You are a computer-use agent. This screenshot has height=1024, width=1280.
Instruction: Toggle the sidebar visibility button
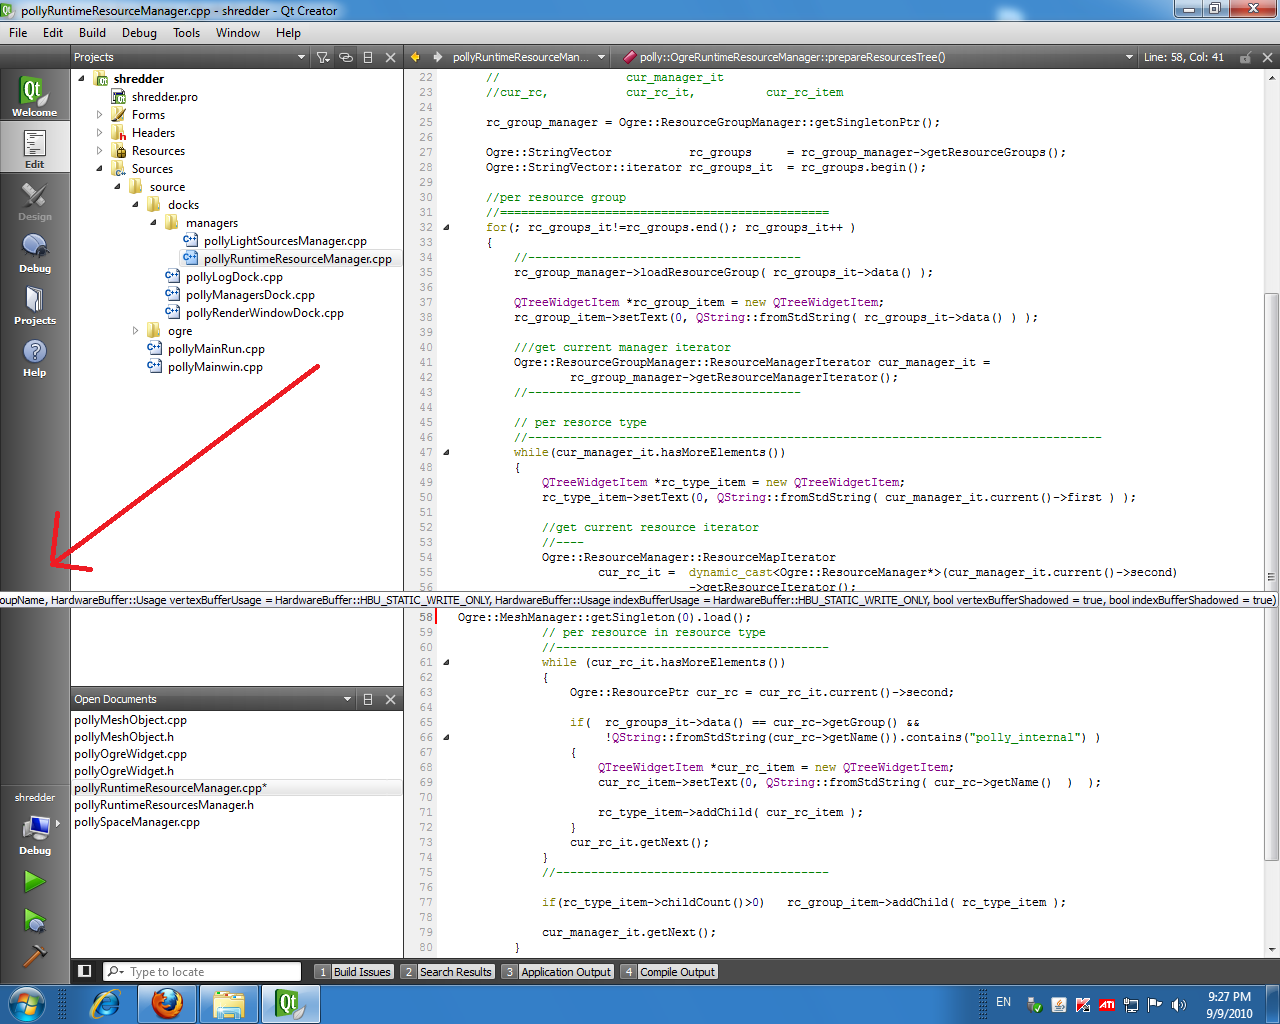[x=85, y=971]
